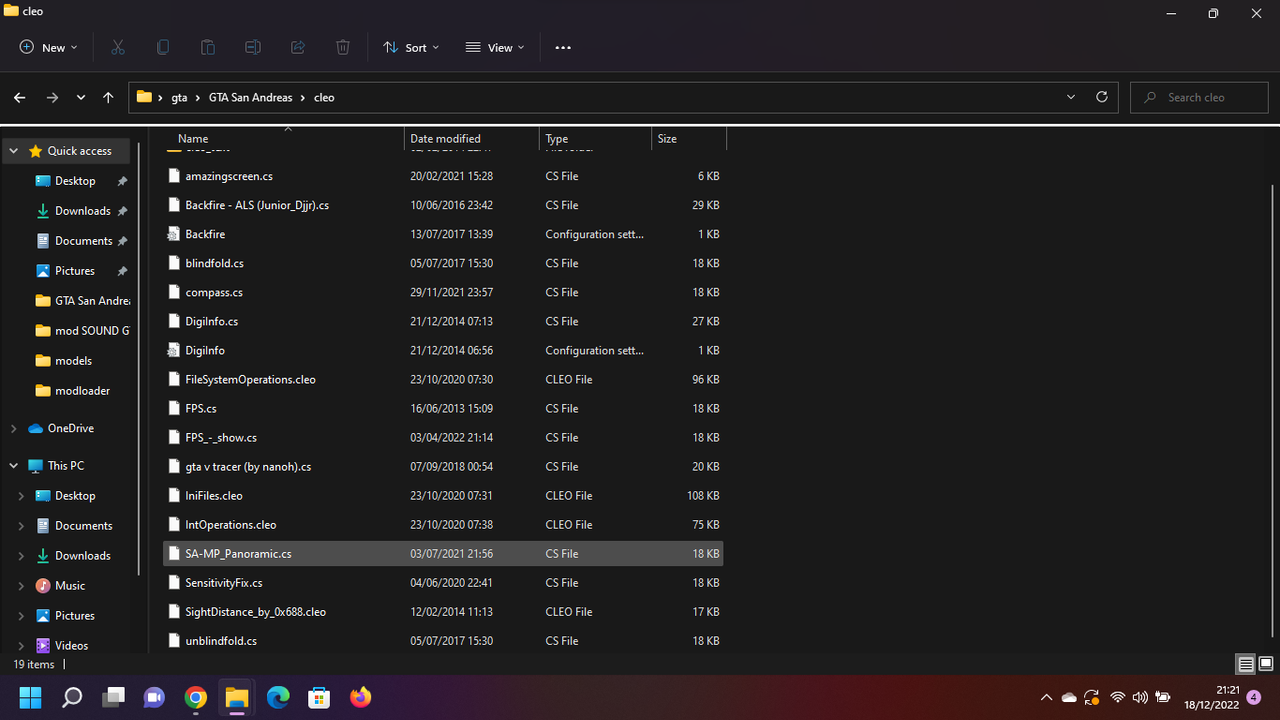Sort by Date modified column header
The width and height of the screenshot is (1280, 720).
coord(472,139)
